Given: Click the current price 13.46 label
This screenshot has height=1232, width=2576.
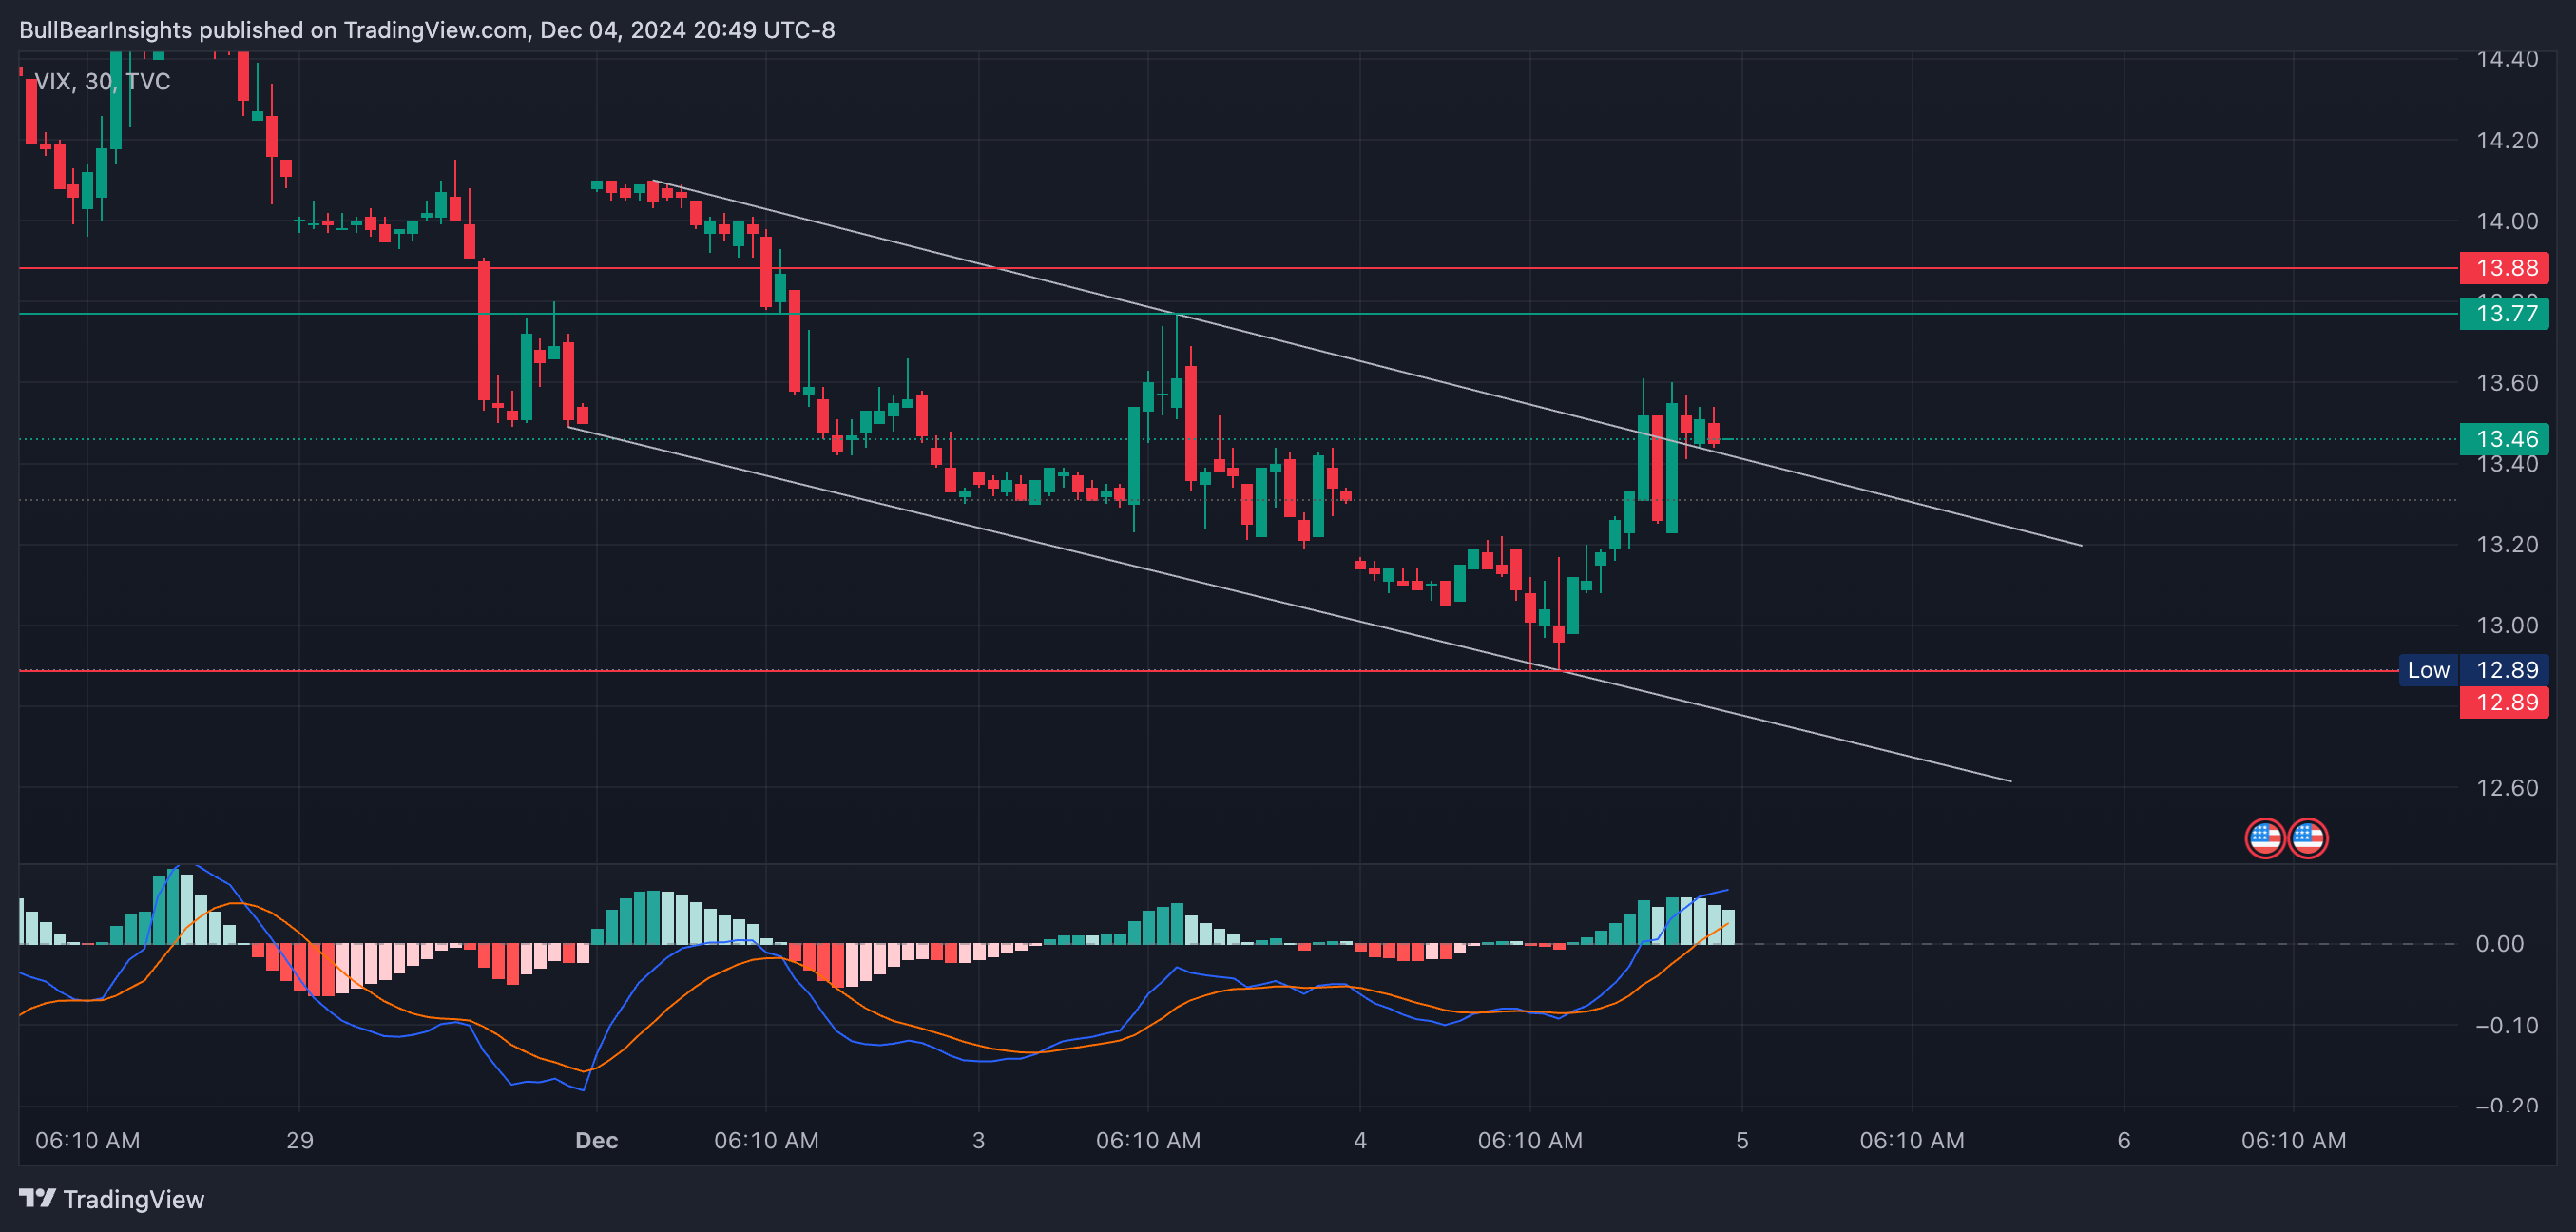Looking at the screenshot, I should (x=2504, y=439).
